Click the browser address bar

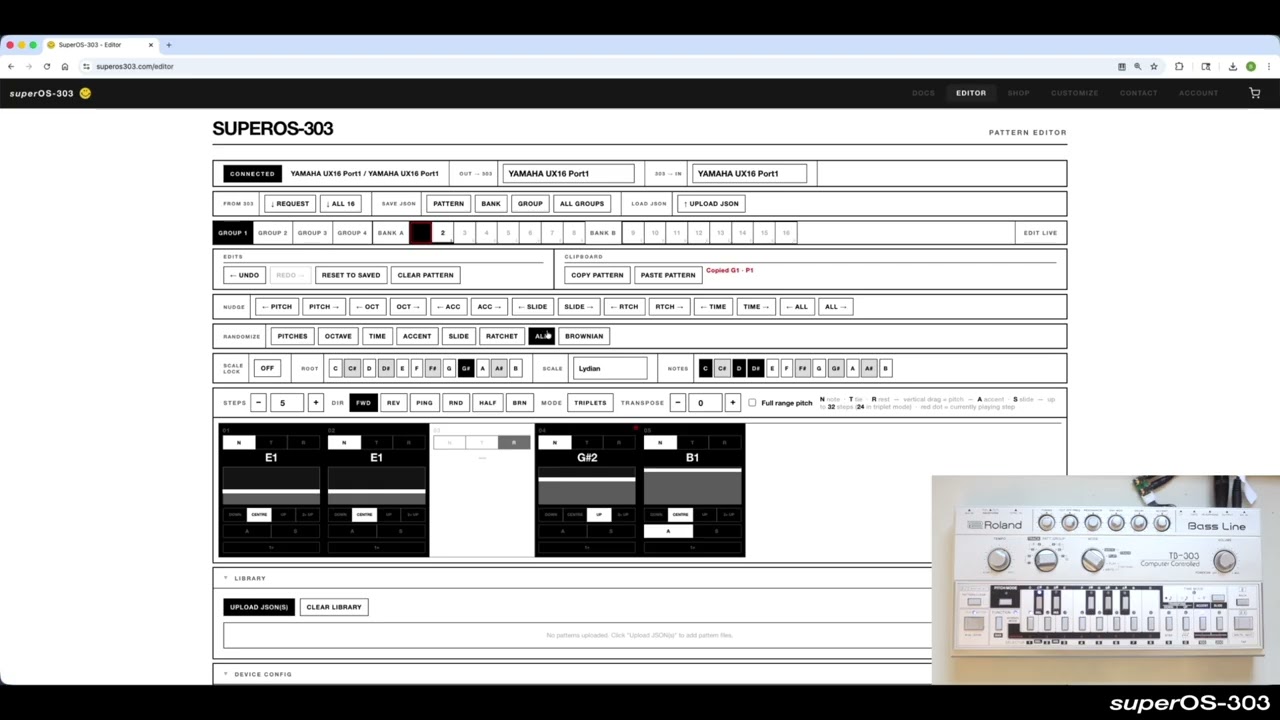[x=600, y=66]
